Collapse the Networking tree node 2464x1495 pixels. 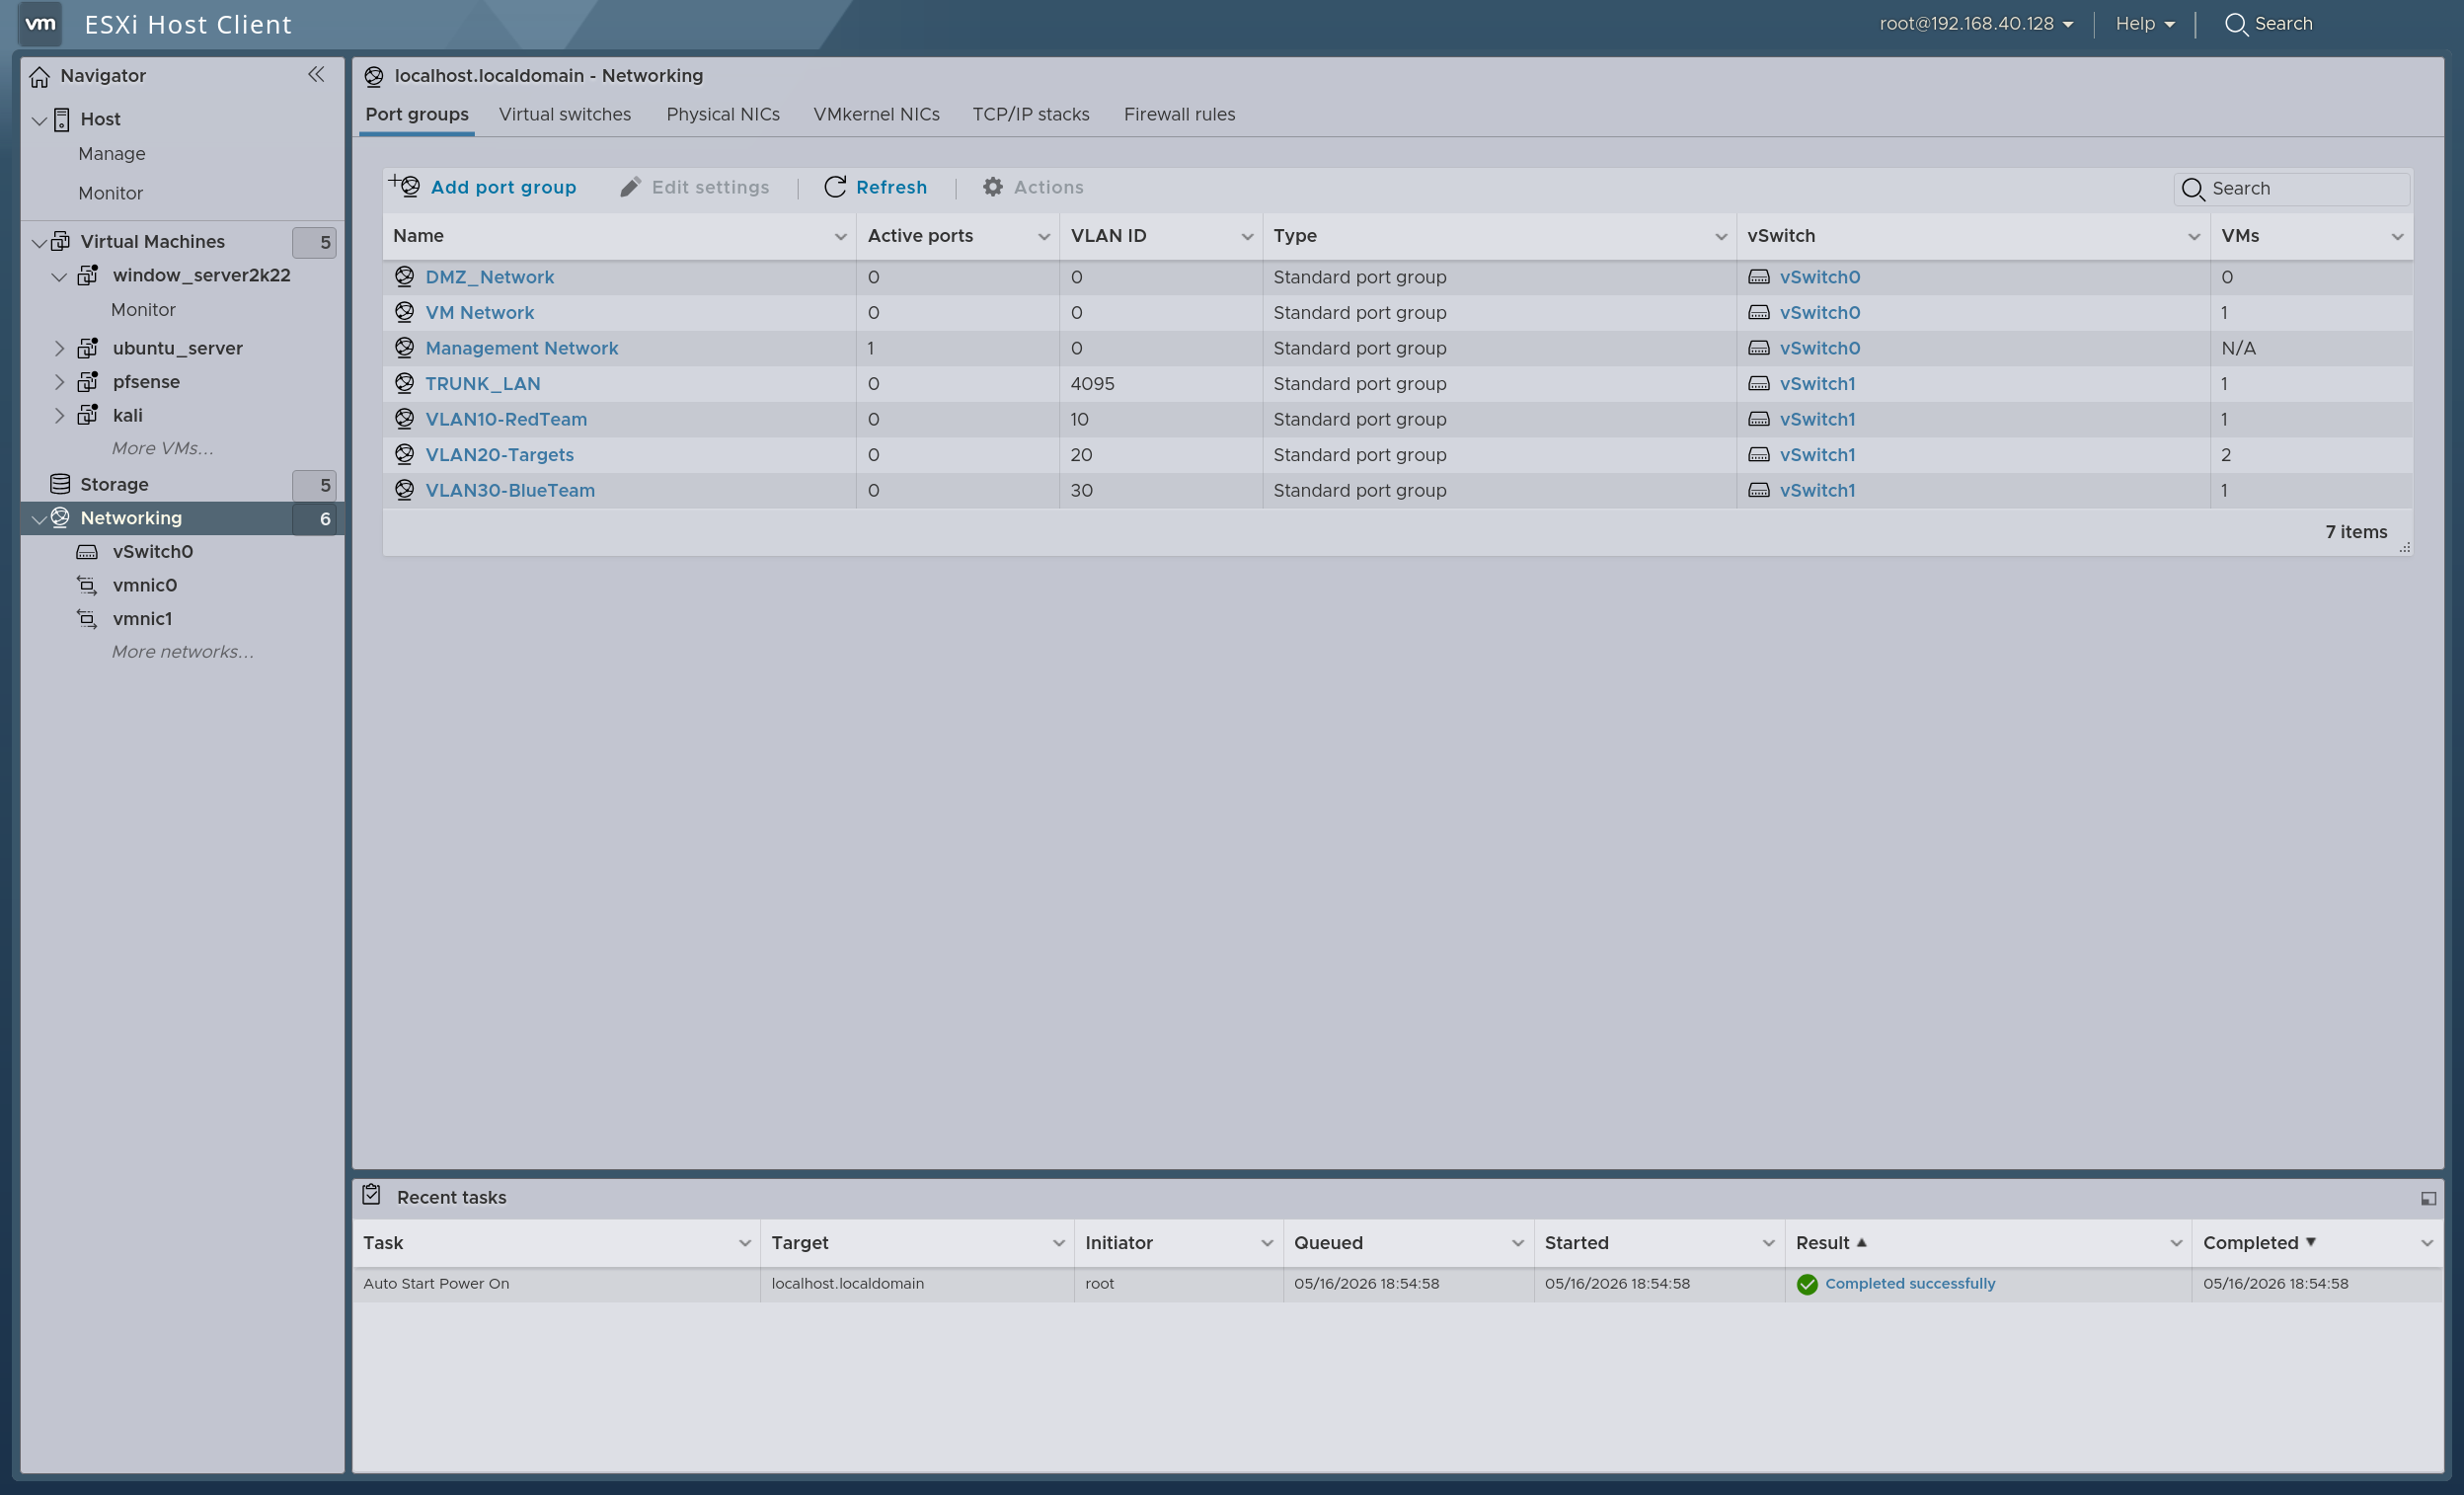(39, 519)
